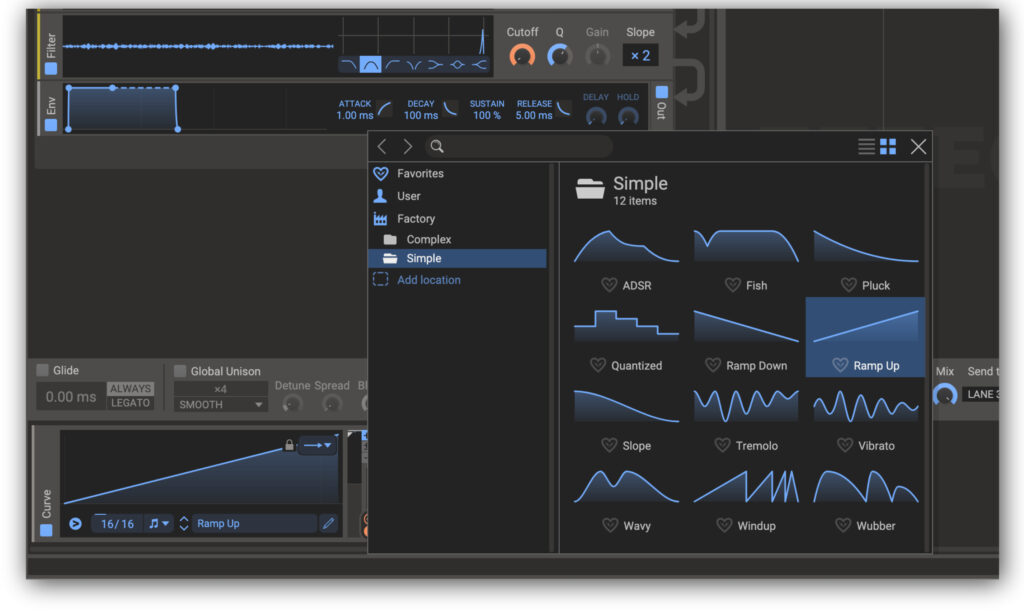Set glide mode to LEGATO

click(131, 403)
